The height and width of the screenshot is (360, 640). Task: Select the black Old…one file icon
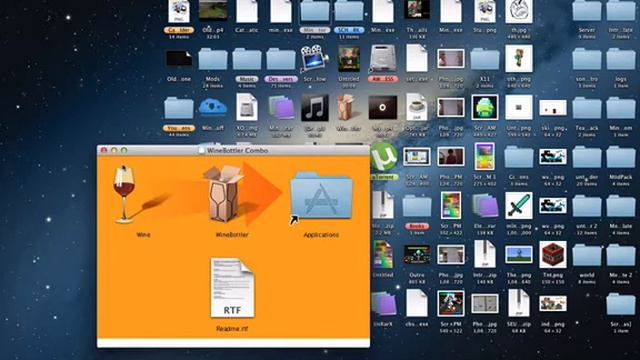[179, 59]
